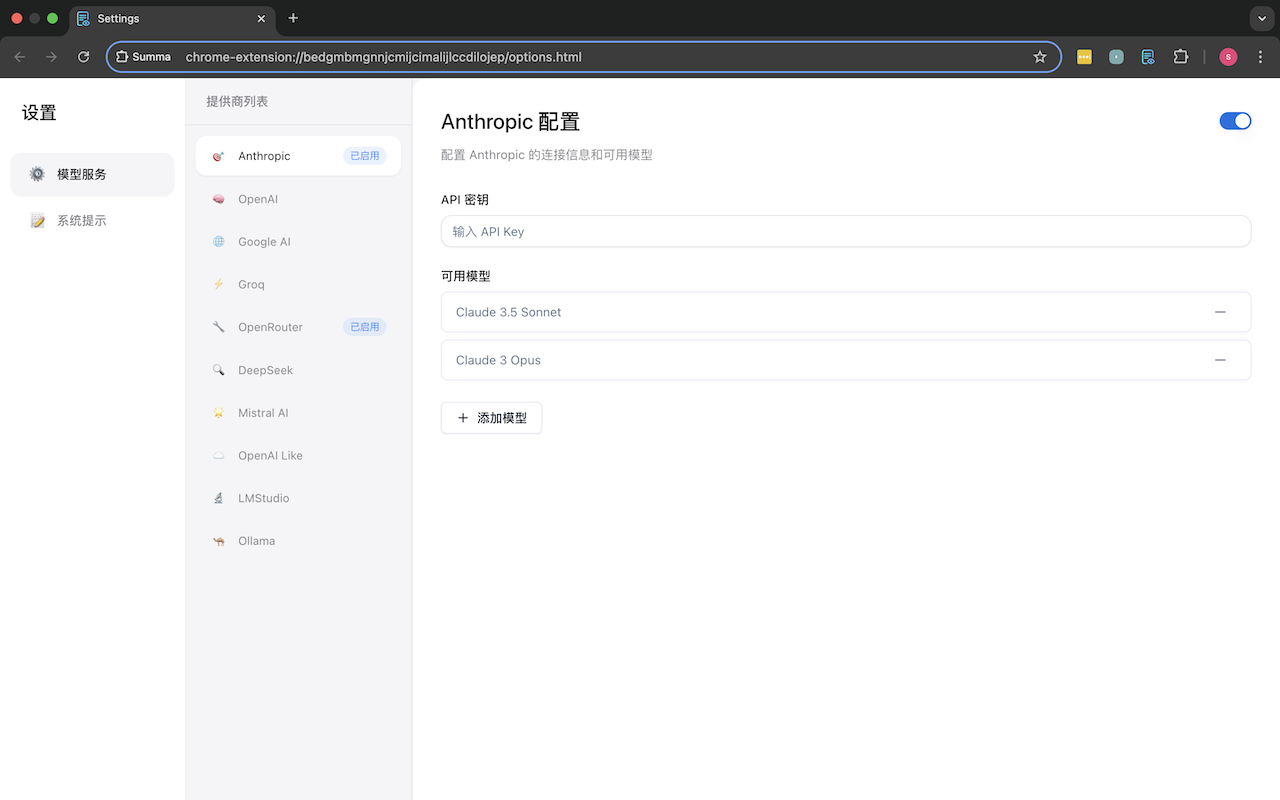This screenshot has height=800, width=1280.
Task: Click the 提供商列表 header
Action: coord(237,101)
